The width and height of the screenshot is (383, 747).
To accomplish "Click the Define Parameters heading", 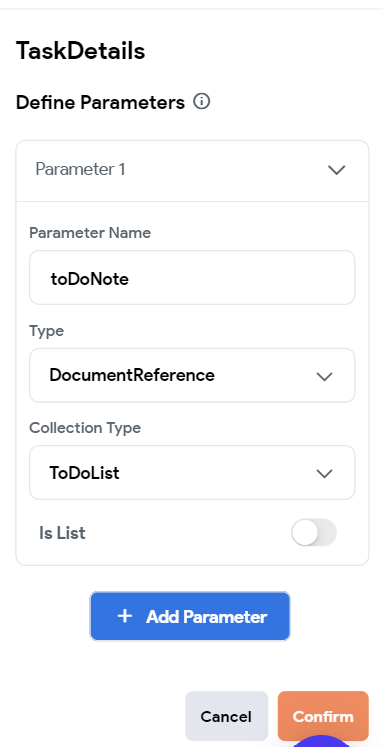I will 101,102.
